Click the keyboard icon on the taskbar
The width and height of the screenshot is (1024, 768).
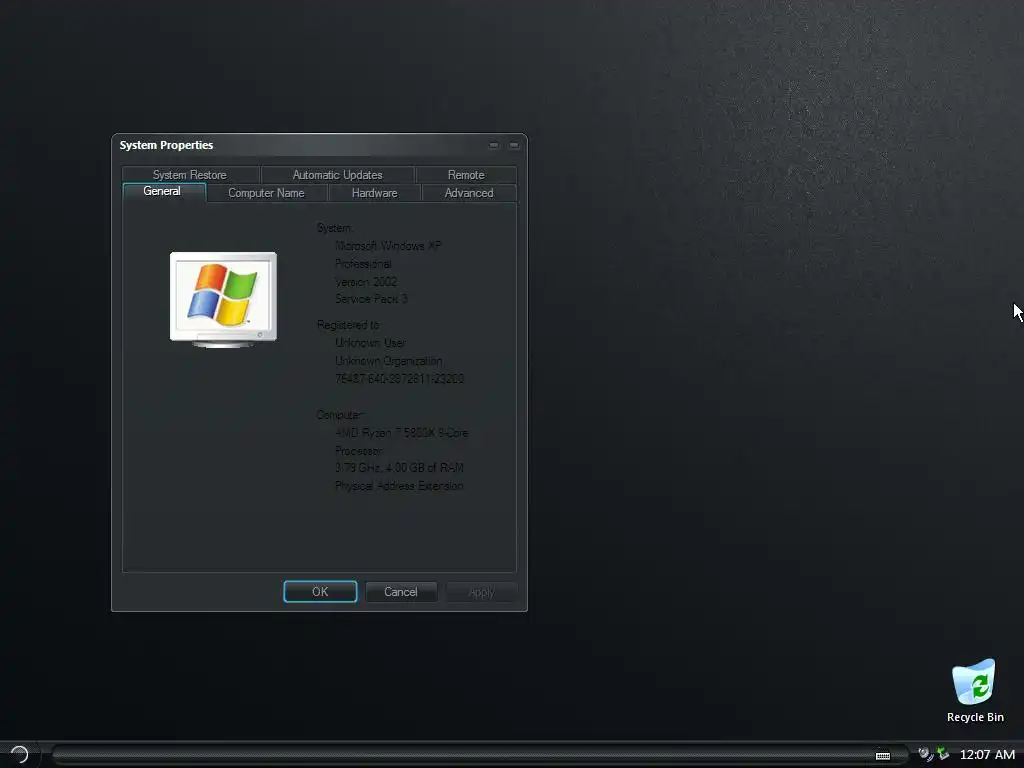883,756
